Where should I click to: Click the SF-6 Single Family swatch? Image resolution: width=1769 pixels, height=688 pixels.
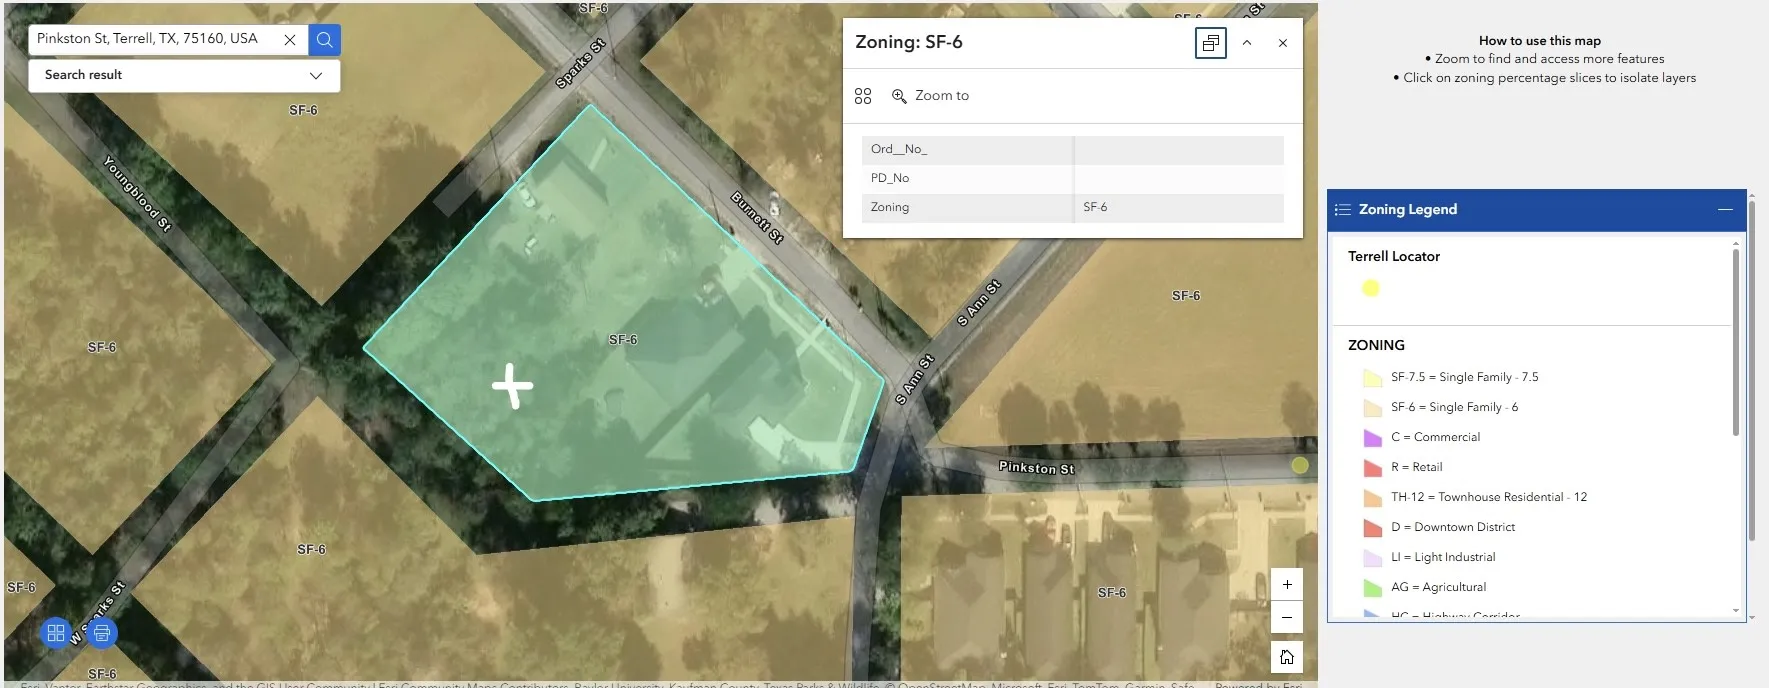pos(1373,408)
